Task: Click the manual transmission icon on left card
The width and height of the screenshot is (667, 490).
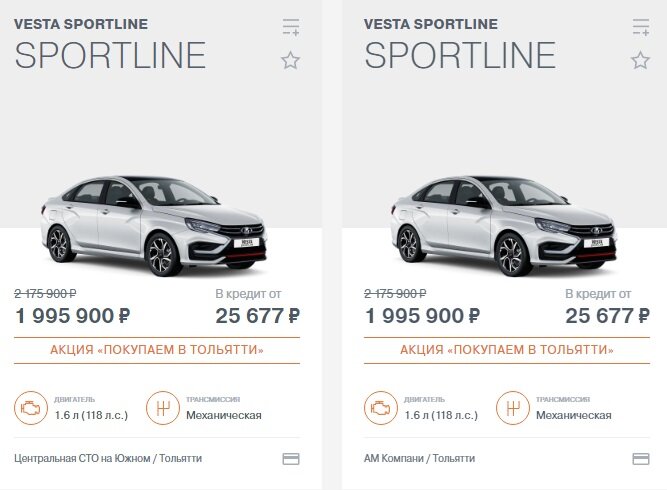Action: click(162, 408)
